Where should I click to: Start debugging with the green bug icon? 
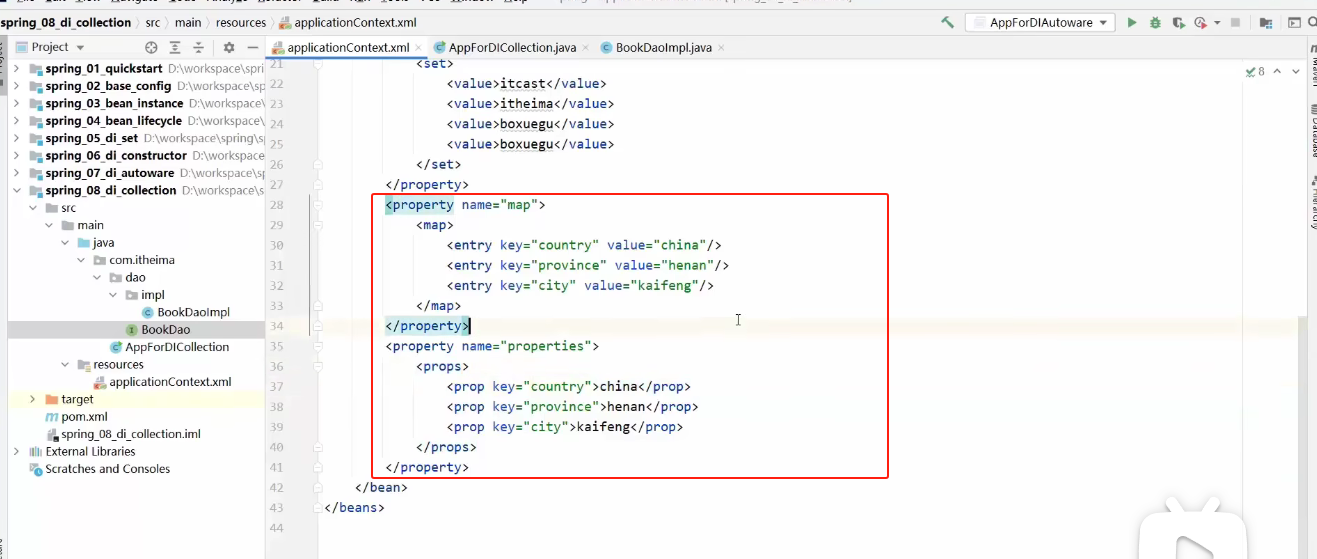pyautogui.click(x=1156, y=22)
